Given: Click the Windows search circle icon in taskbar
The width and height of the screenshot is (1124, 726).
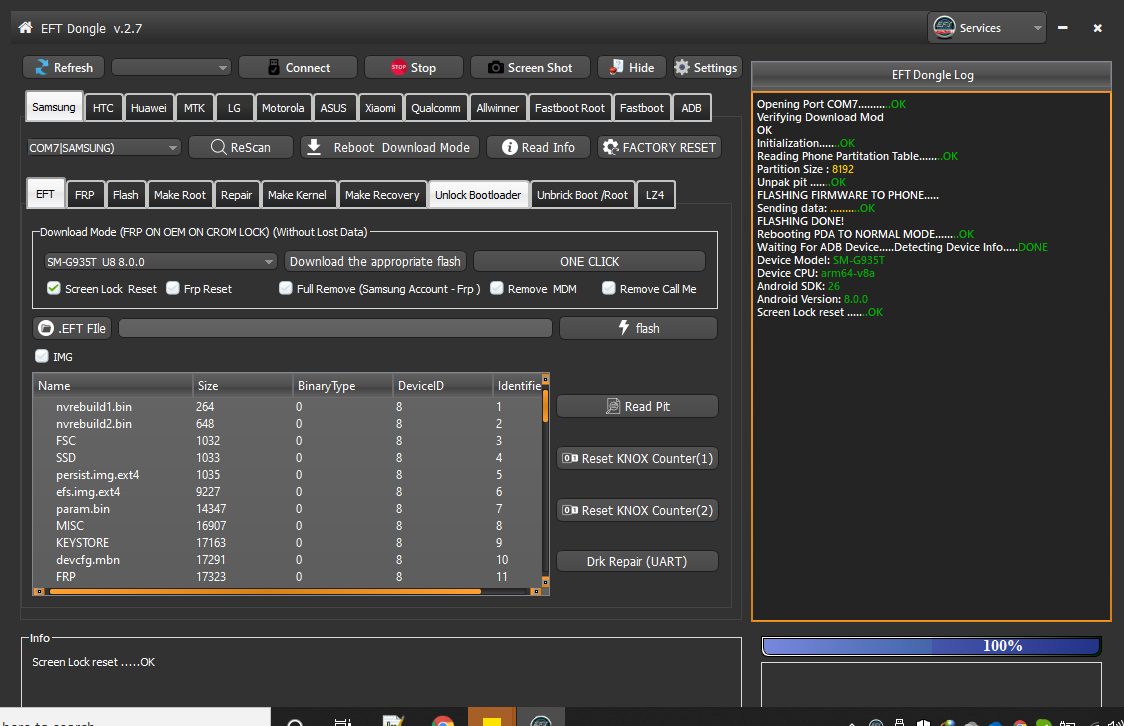Looking at the screenshot, I should pos(295,722).
